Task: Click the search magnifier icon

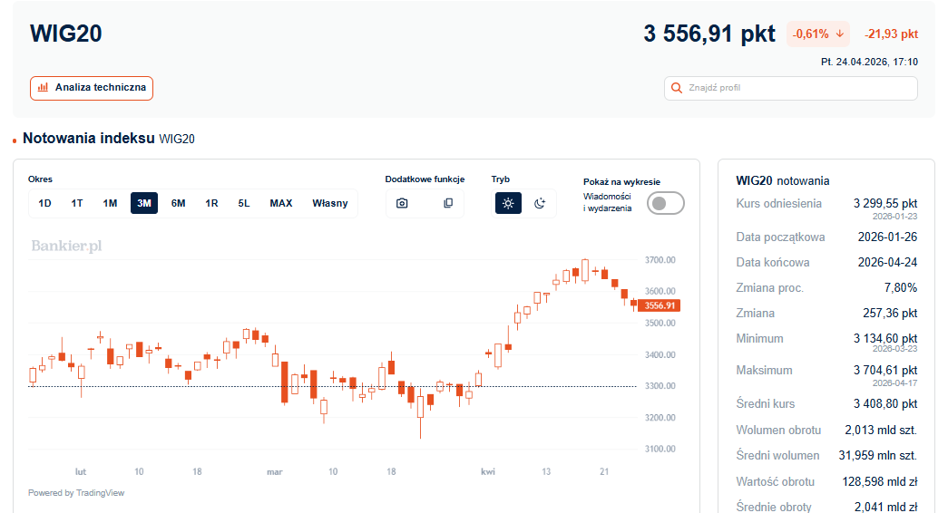Action: click(x=677, y=88)
